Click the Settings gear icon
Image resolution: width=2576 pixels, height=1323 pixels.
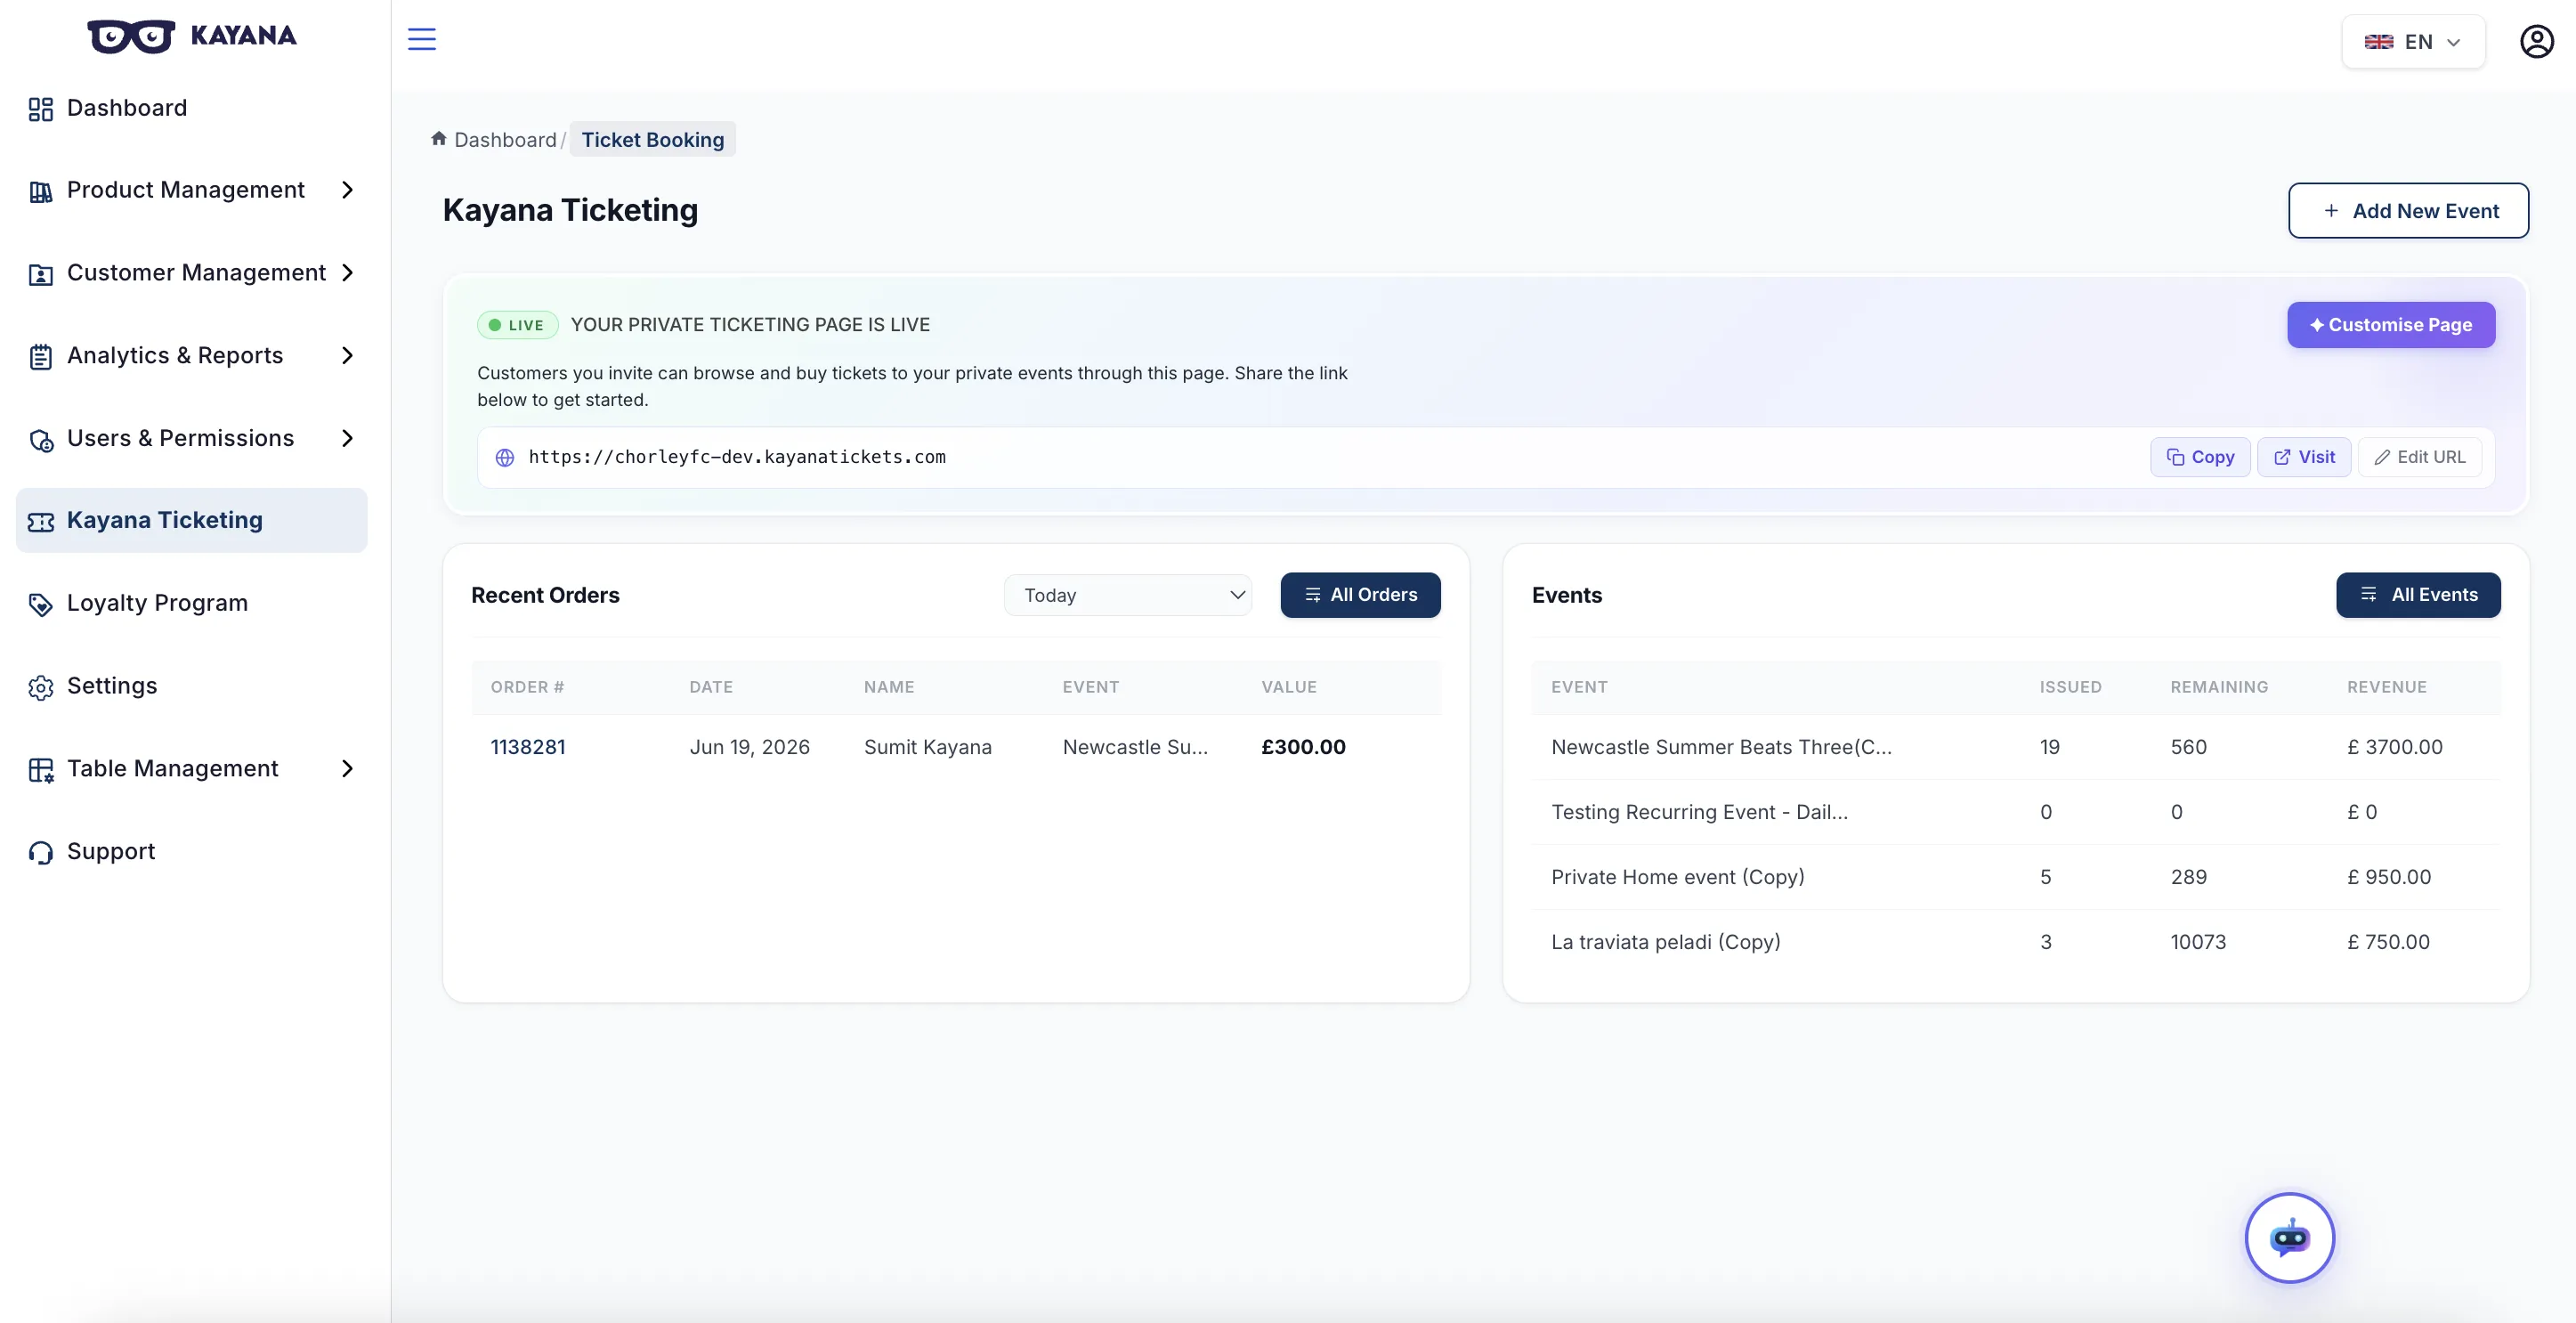click(x=41, y=688)
